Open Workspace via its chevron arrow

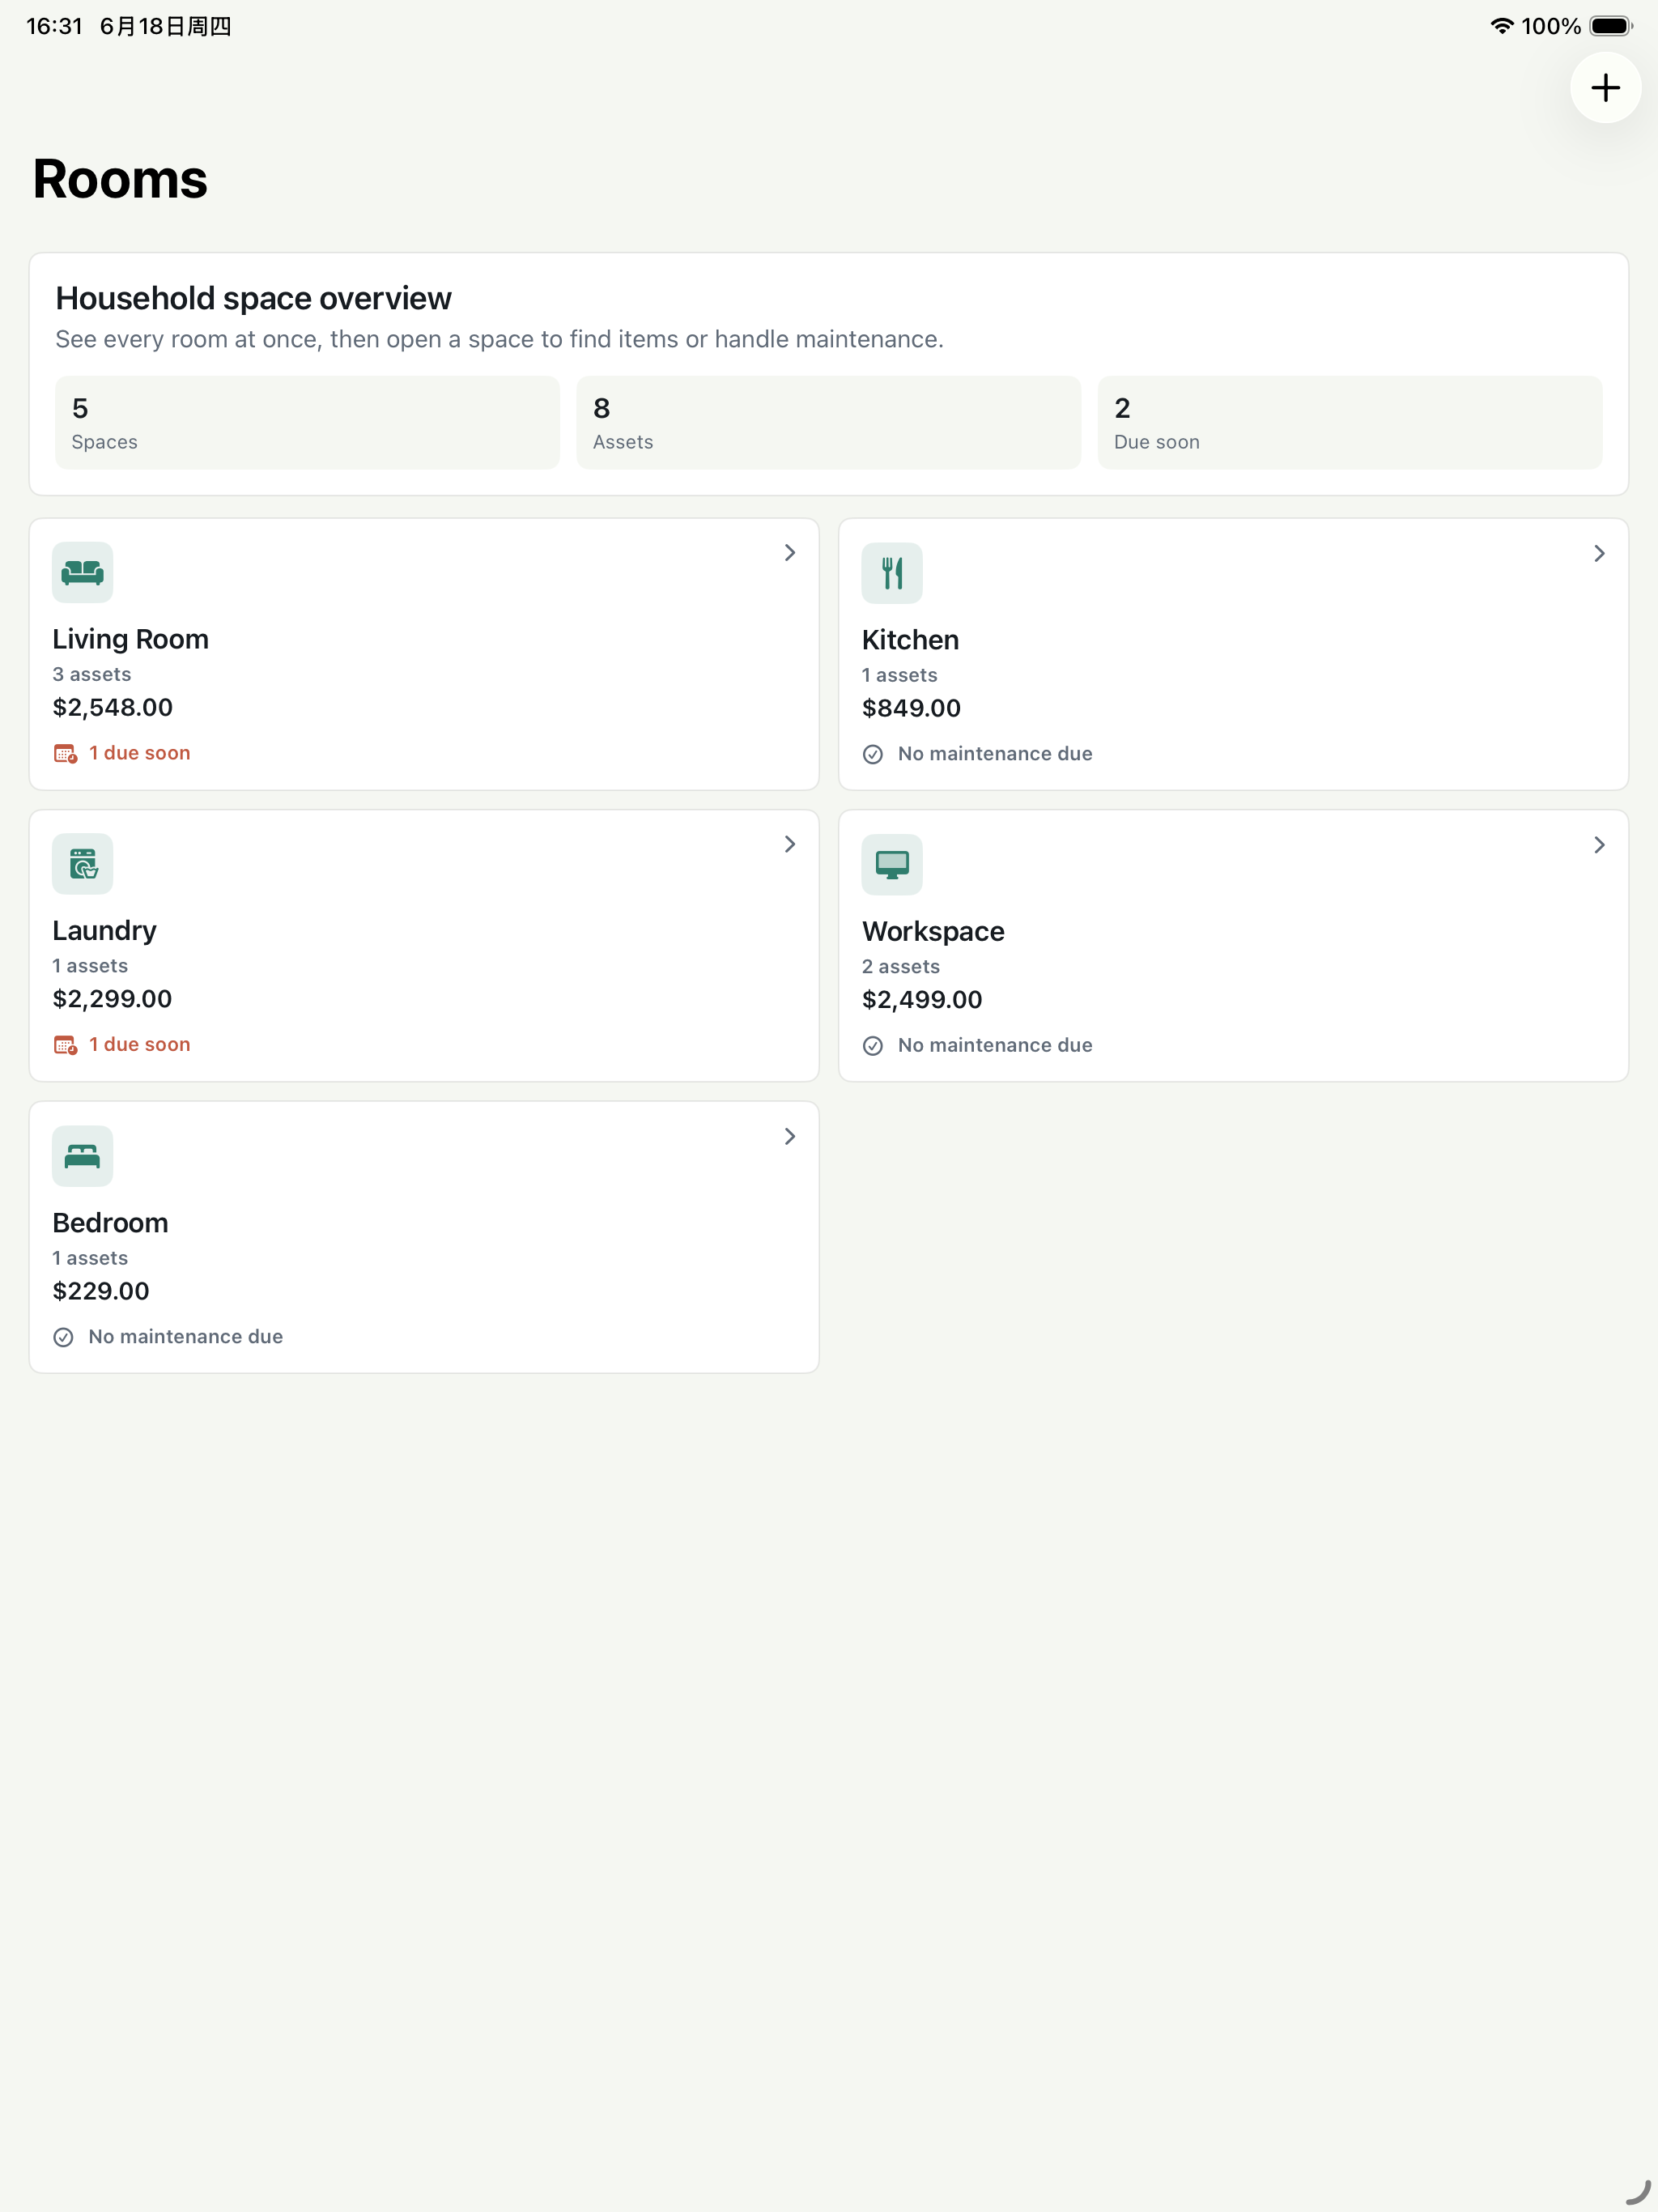[1599, 845]
